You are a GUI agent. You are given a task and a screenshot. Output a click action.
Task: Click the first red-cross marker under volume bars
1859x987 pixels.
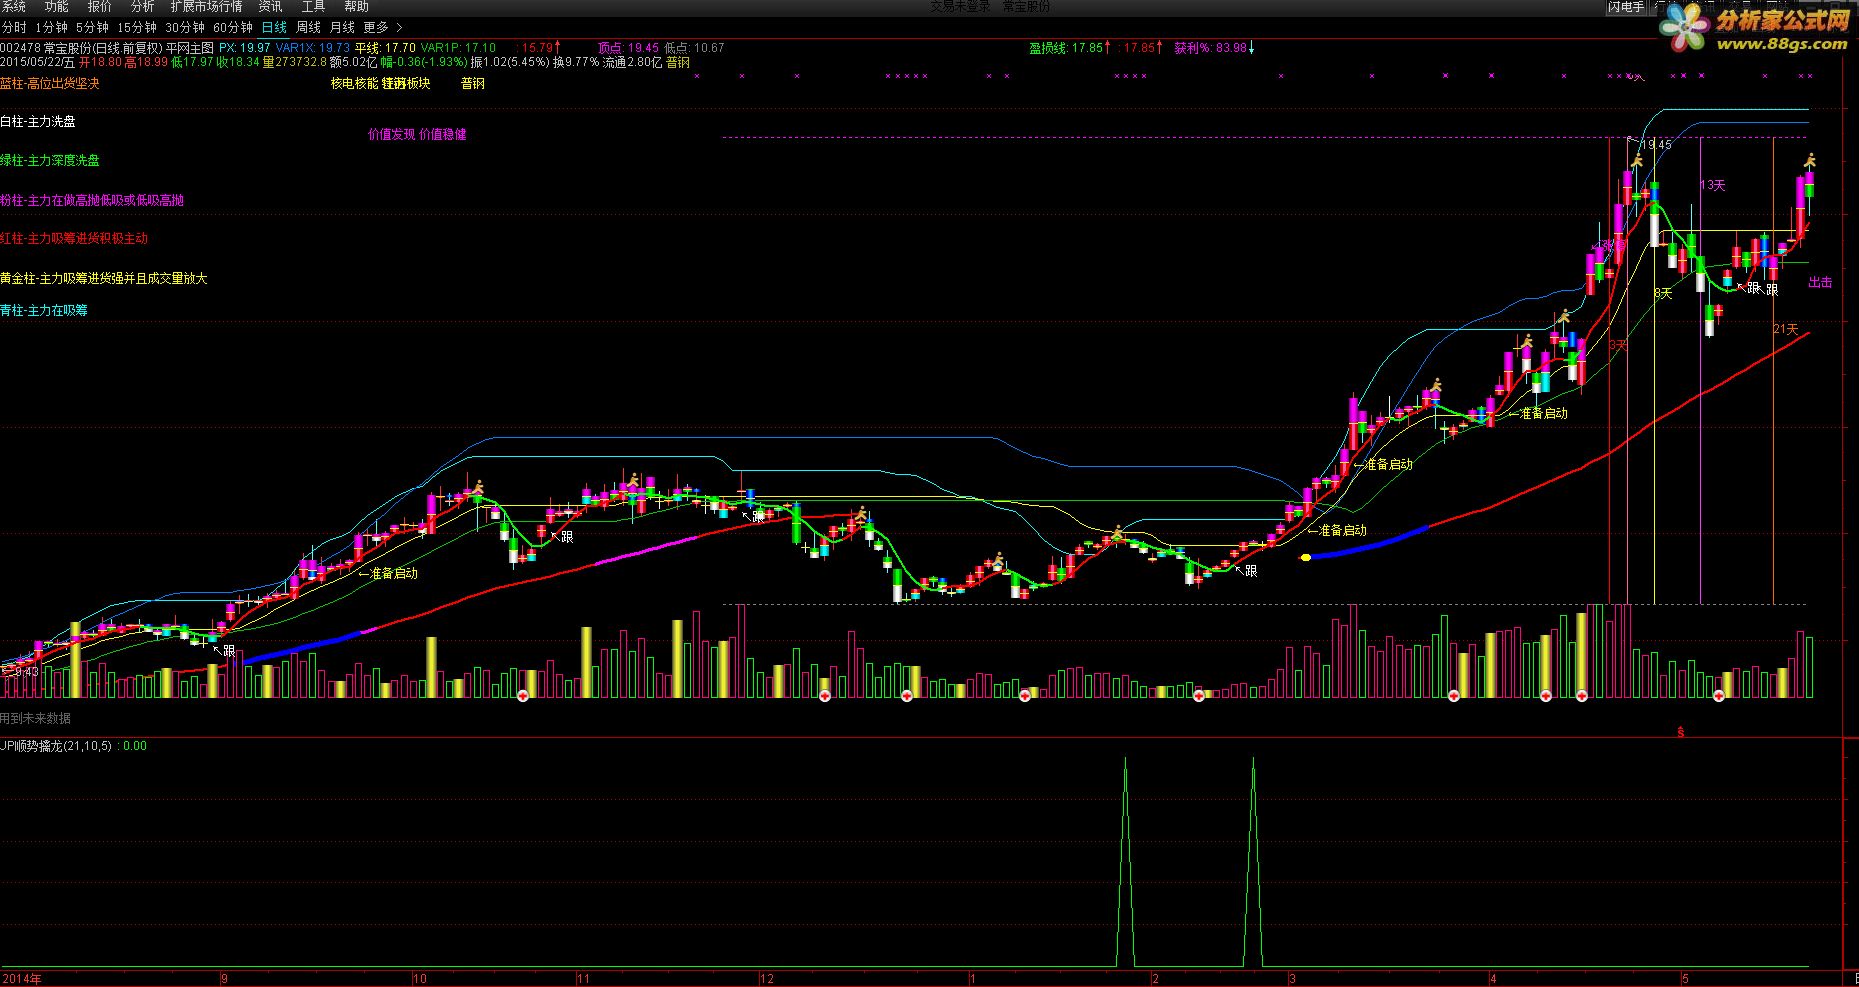pos(522,695)
